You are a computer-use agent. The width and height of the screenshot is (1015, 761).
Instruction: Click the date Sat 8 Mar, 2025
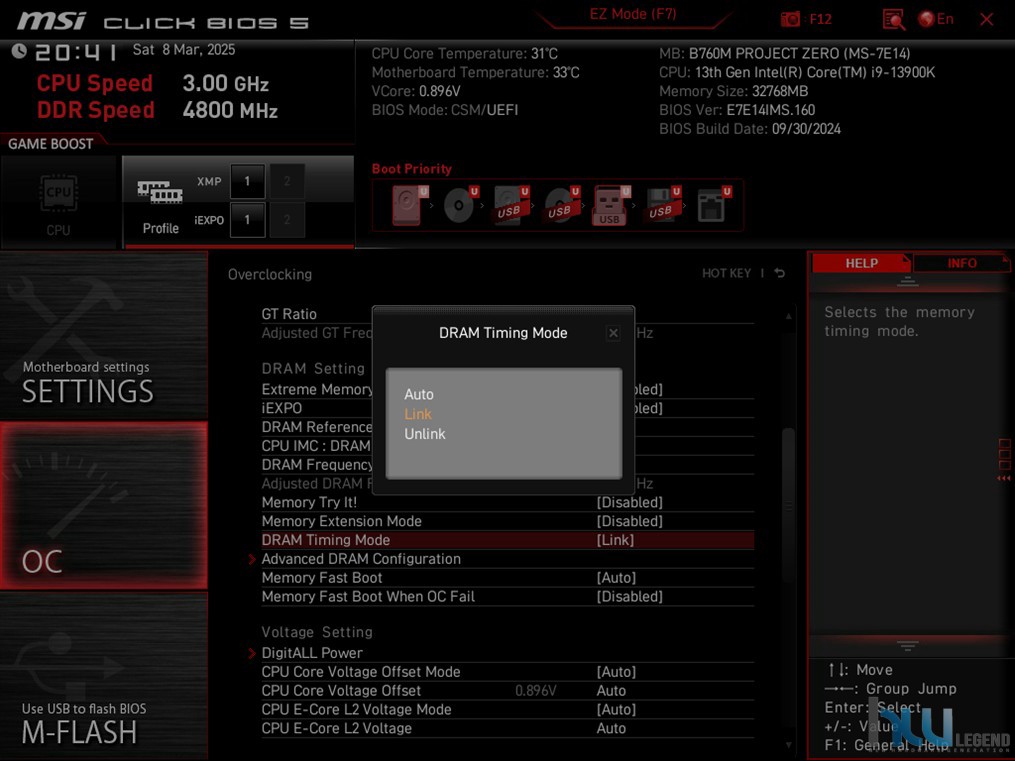coord(184,50)
